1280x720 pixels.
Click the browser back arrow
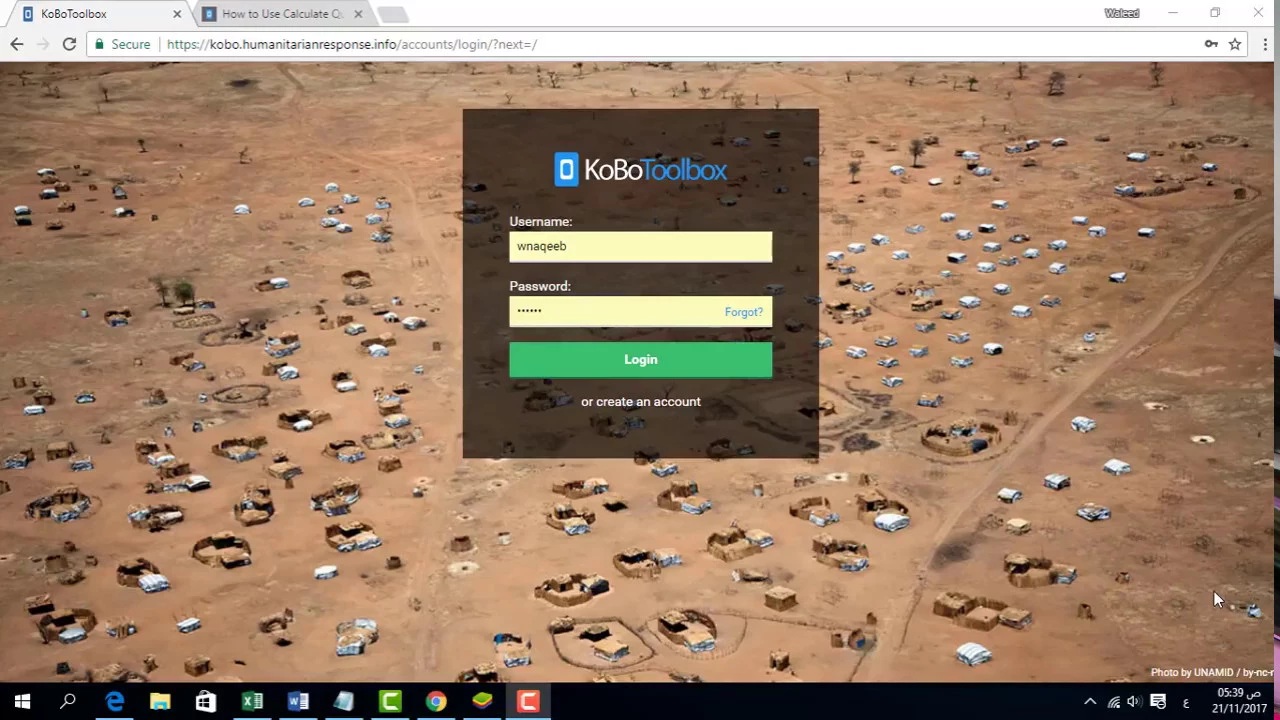(x=17, y=44)
